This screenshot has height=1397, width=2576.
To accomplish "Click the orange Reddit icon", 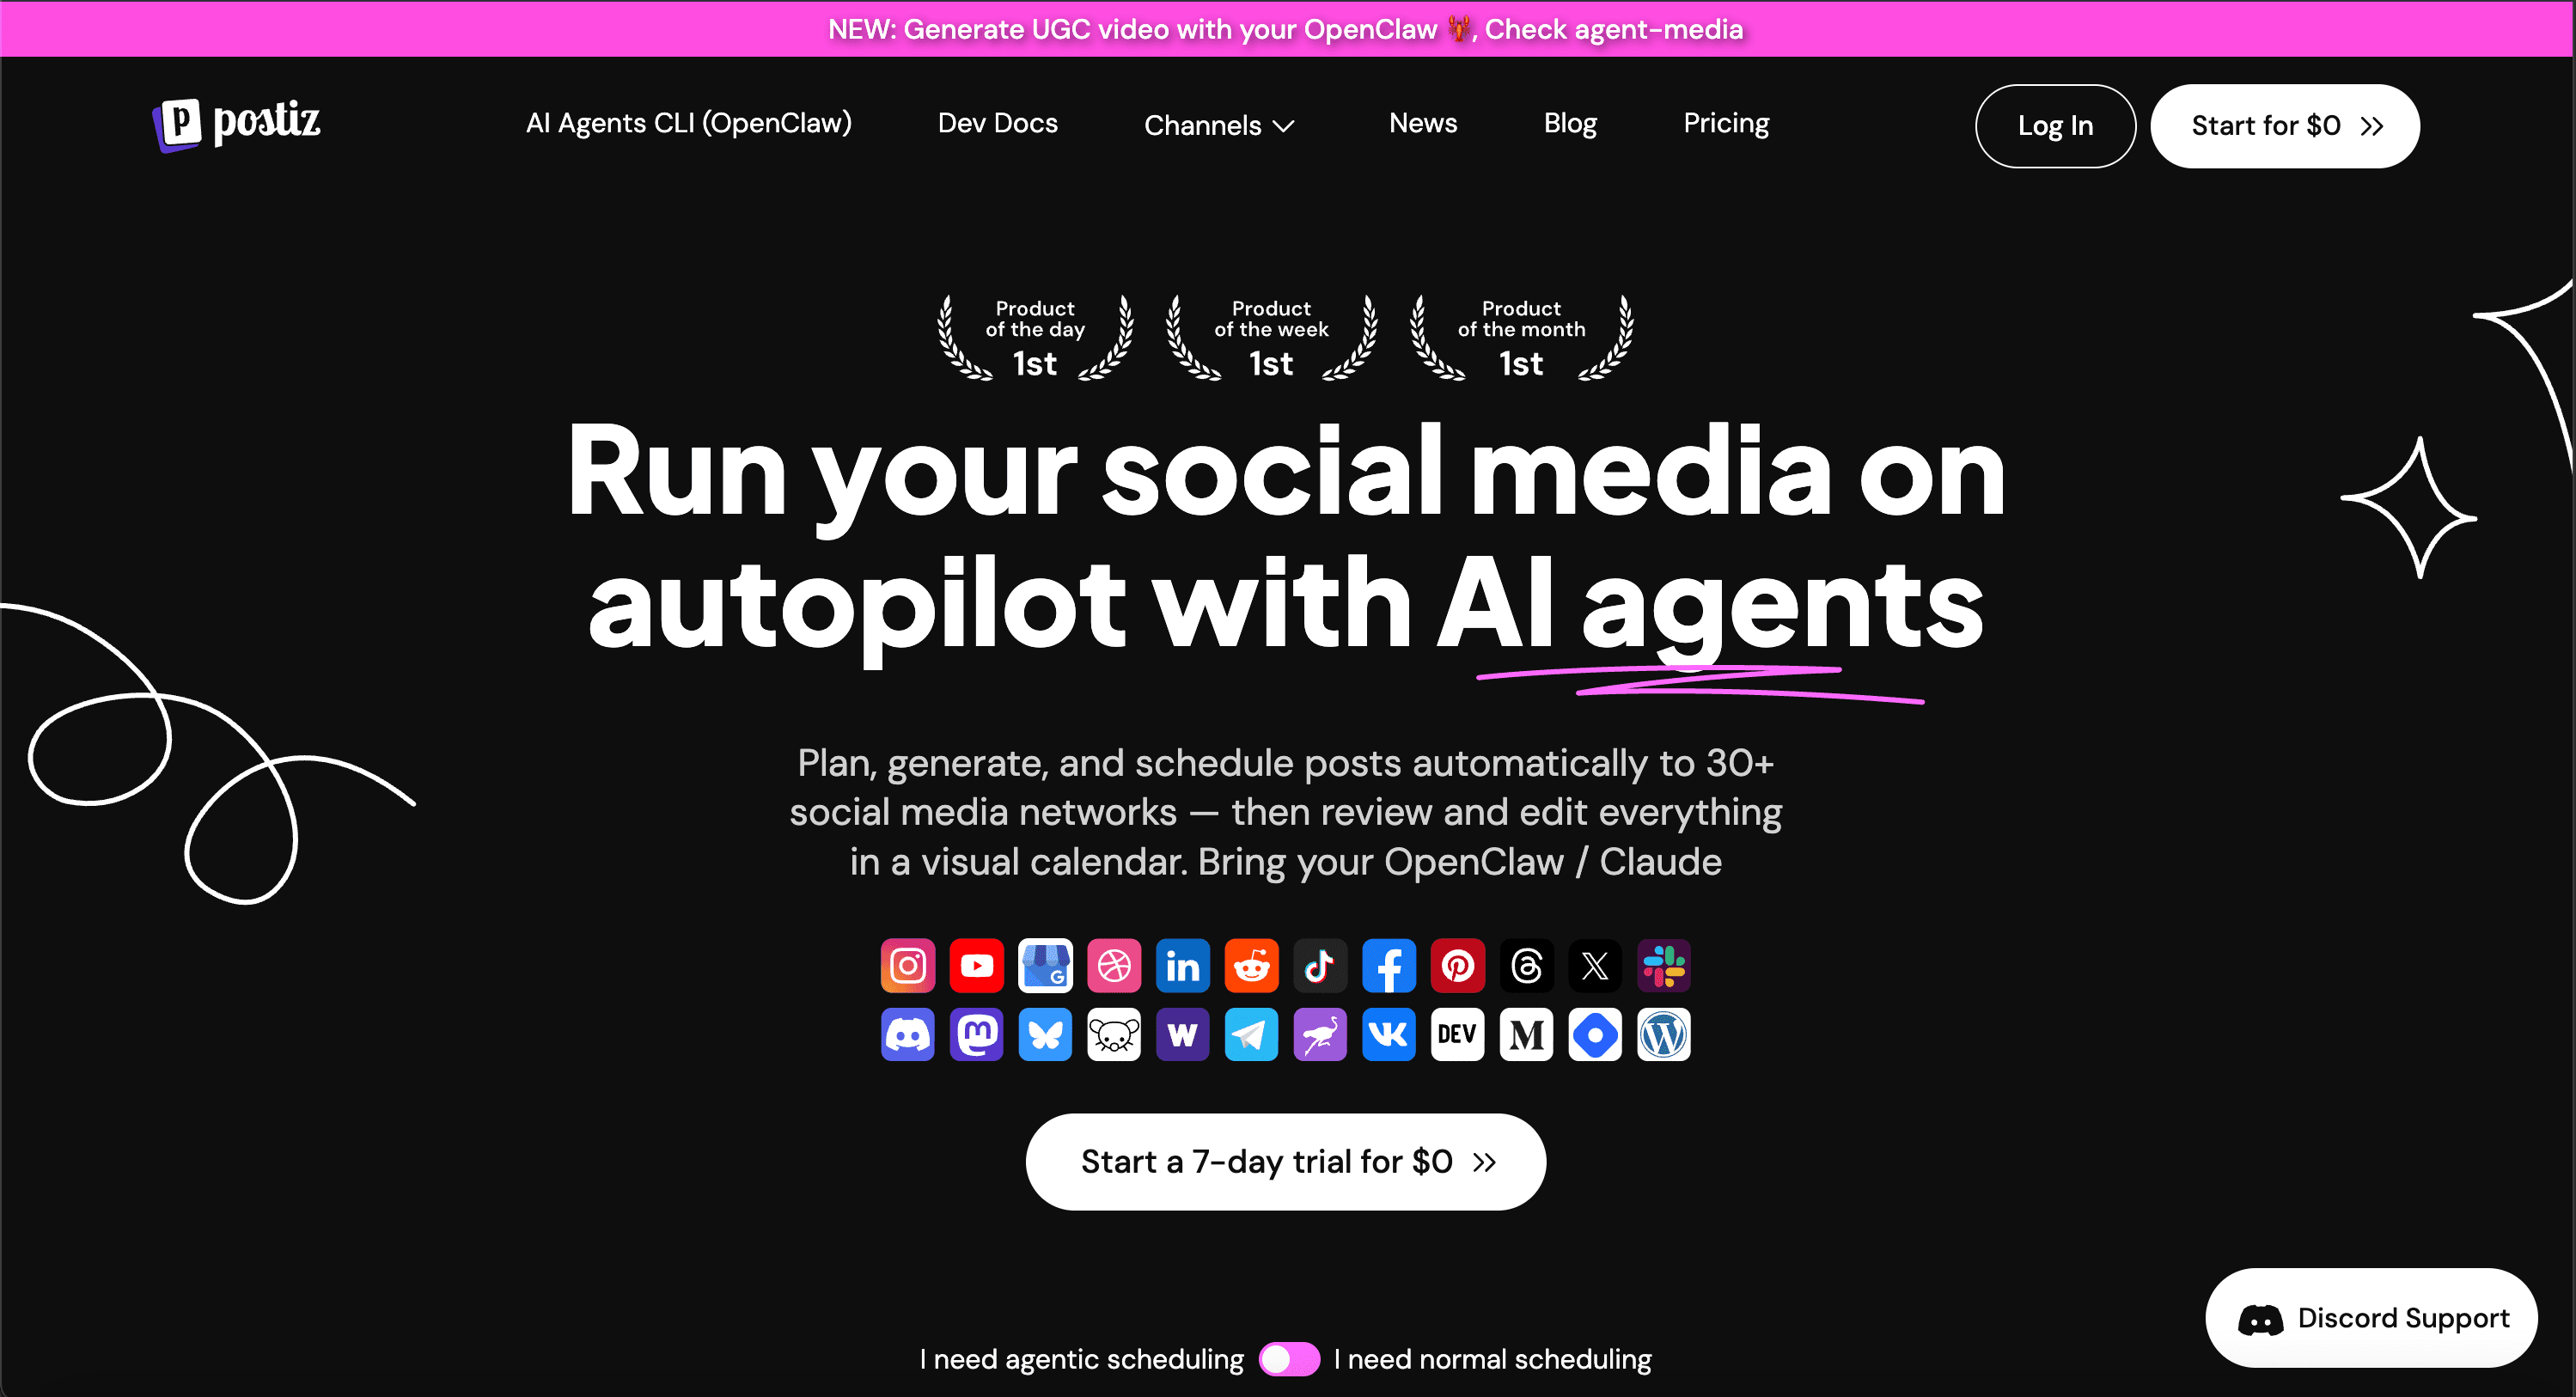I will point(1252,965).
